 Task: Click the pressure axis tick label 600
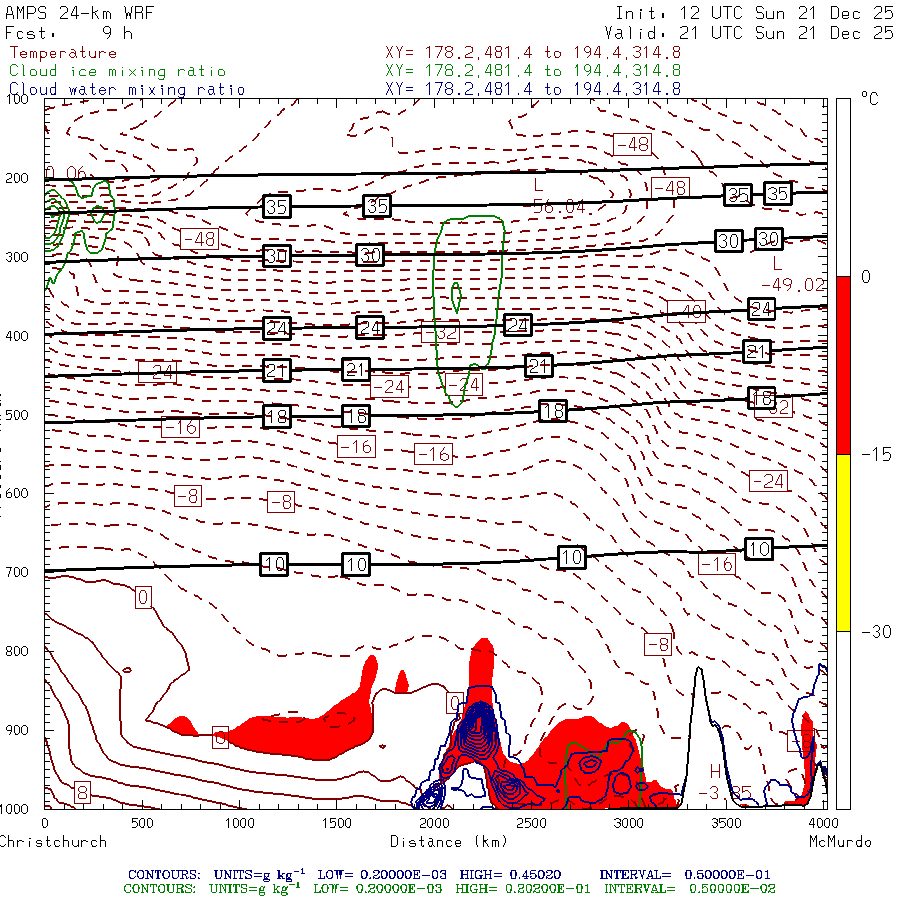(17, 494)
